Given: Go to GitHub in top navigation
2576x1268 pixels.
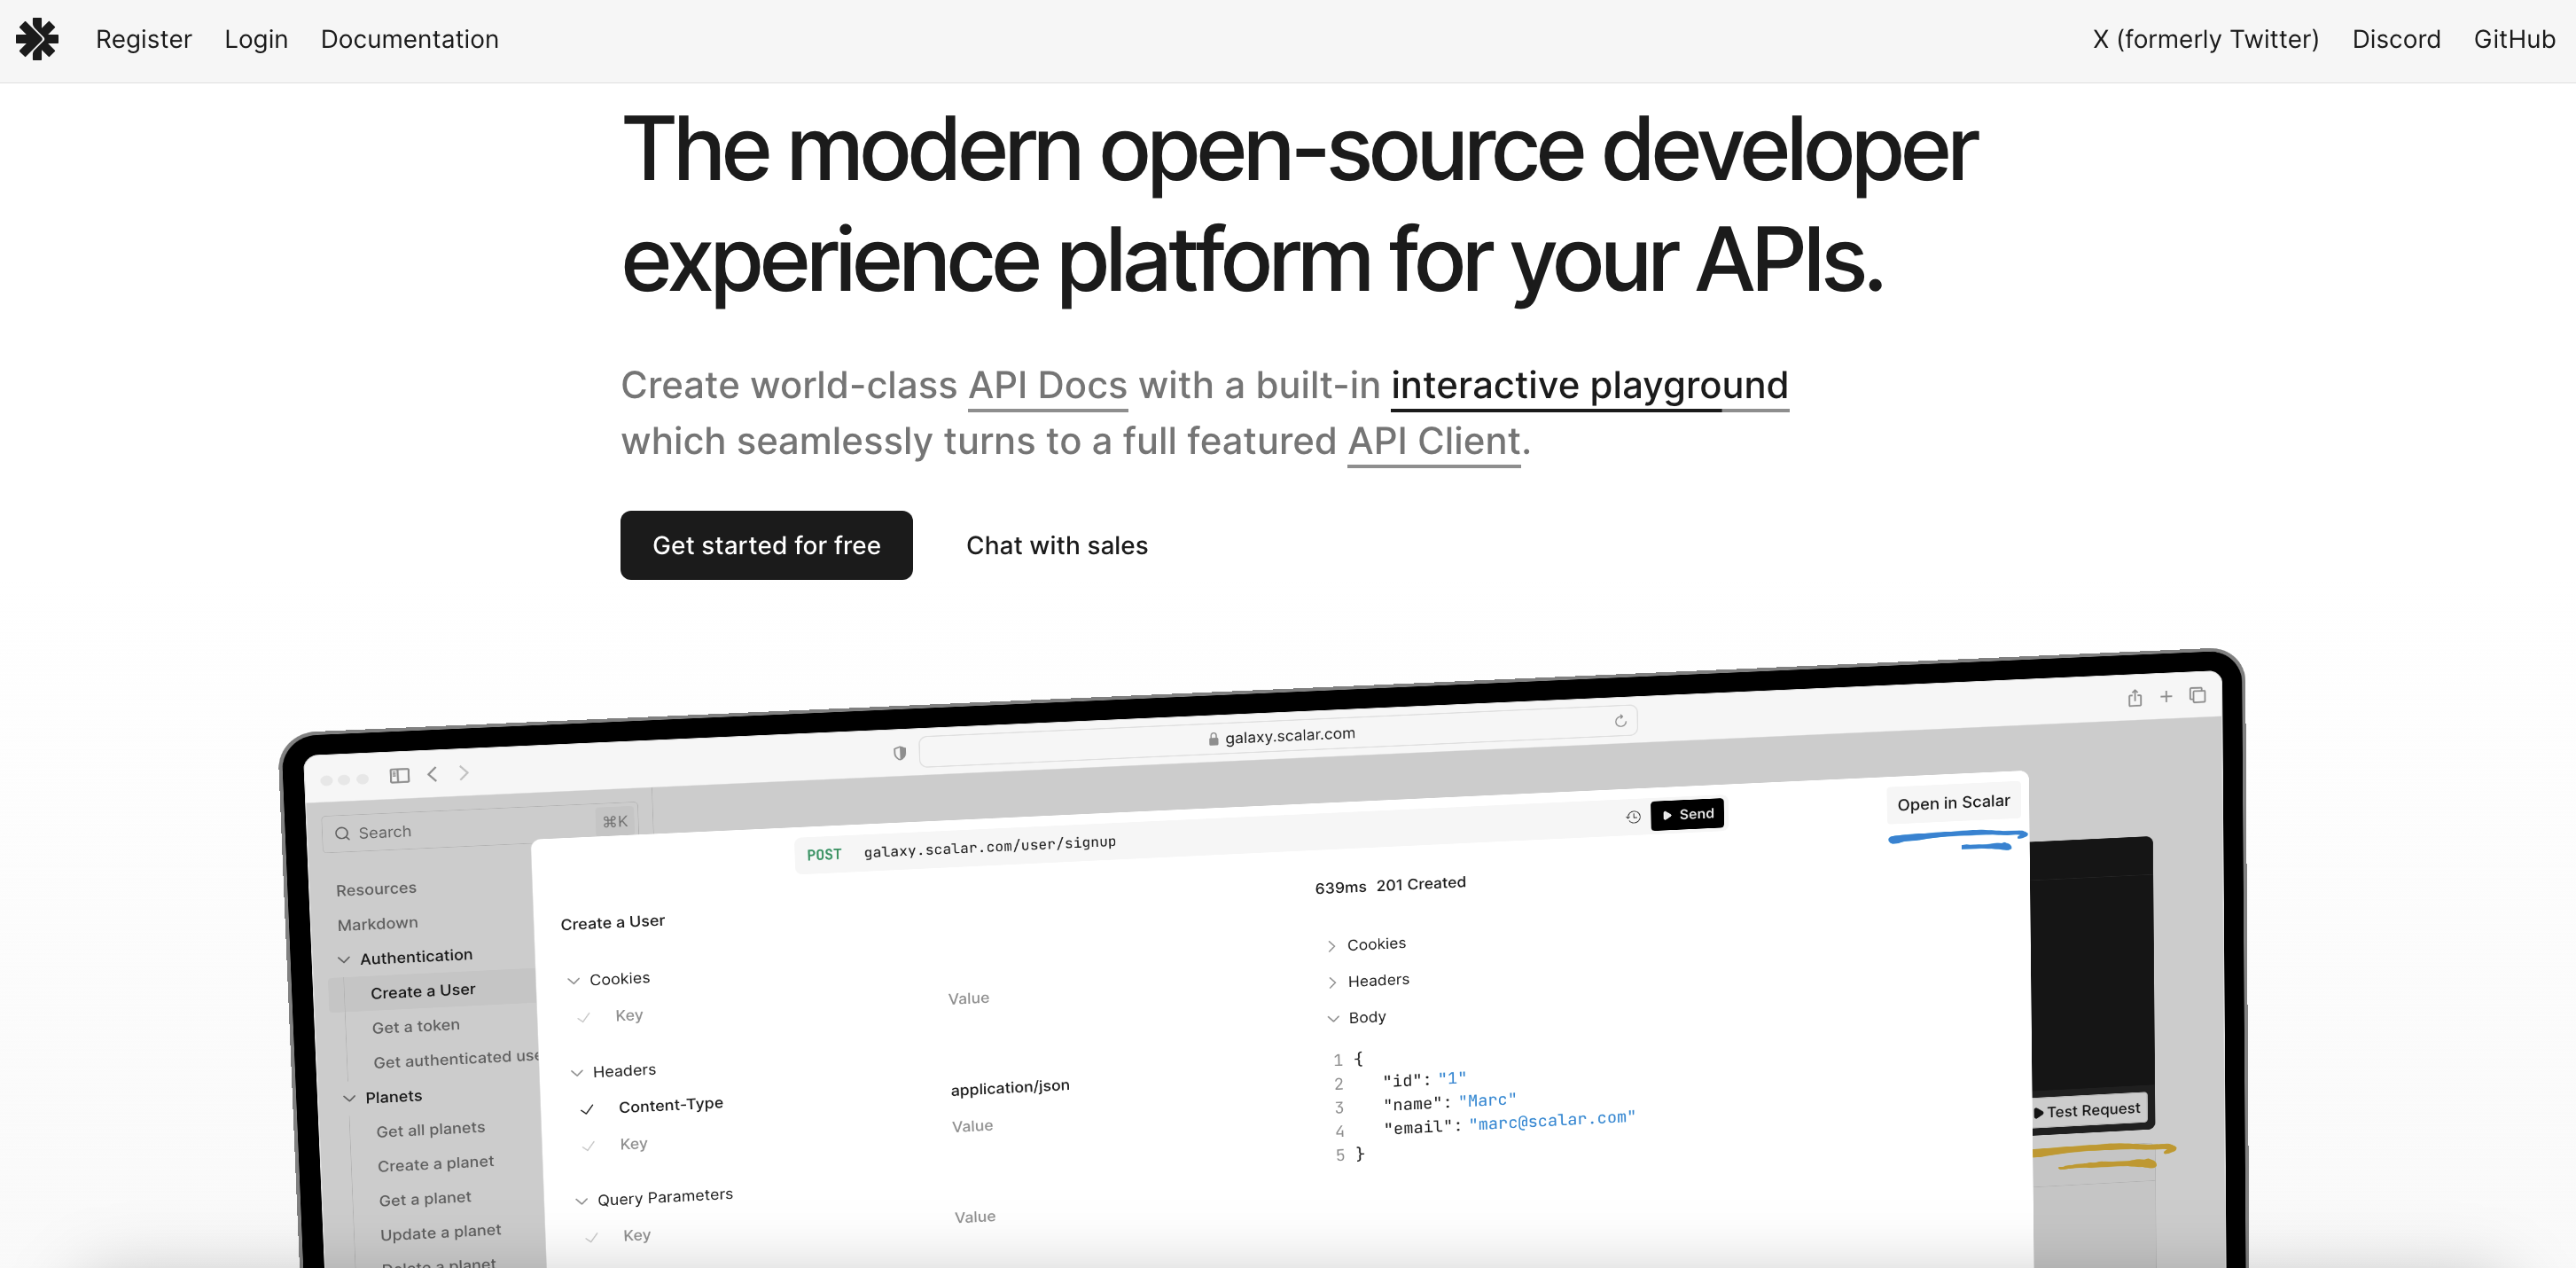Looking at the screenshot, I should point(2513,39).
